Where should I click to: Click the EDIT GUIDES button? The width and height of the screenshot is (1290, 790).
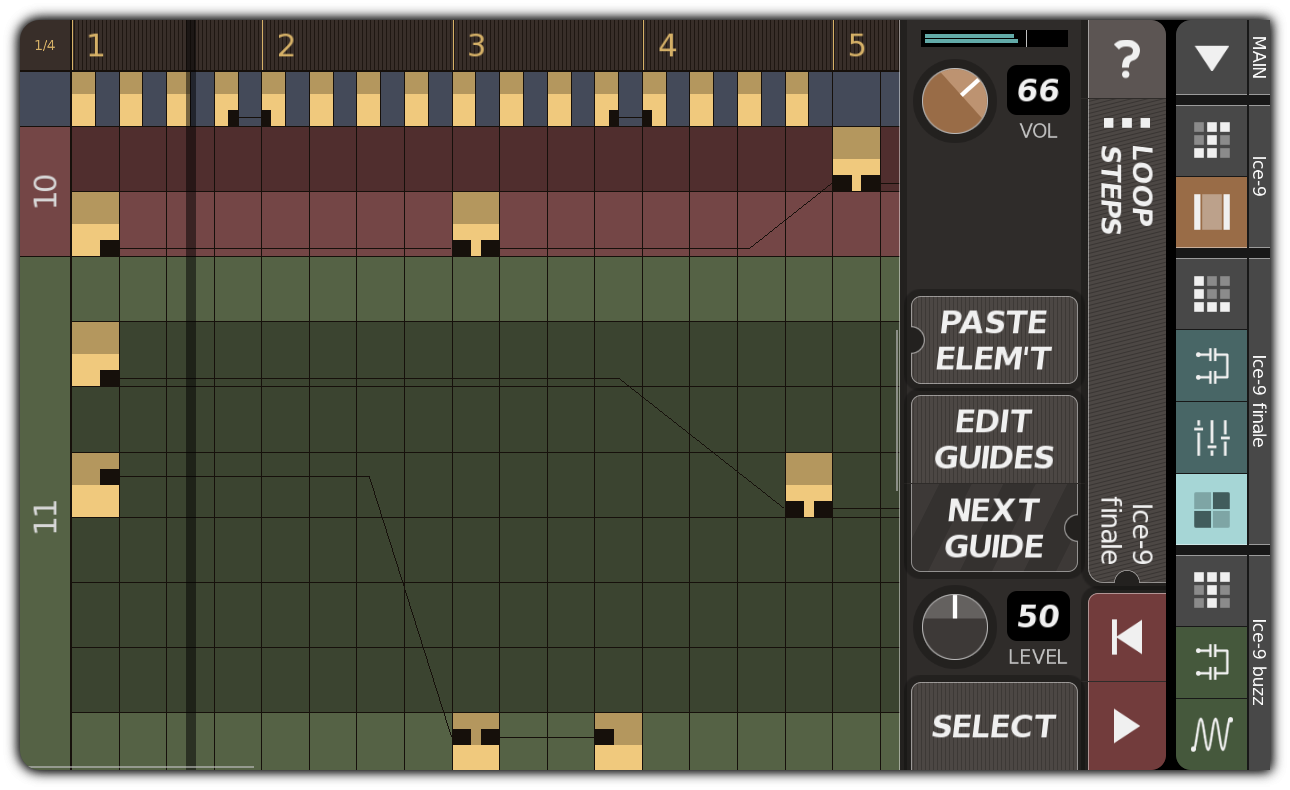993,439
